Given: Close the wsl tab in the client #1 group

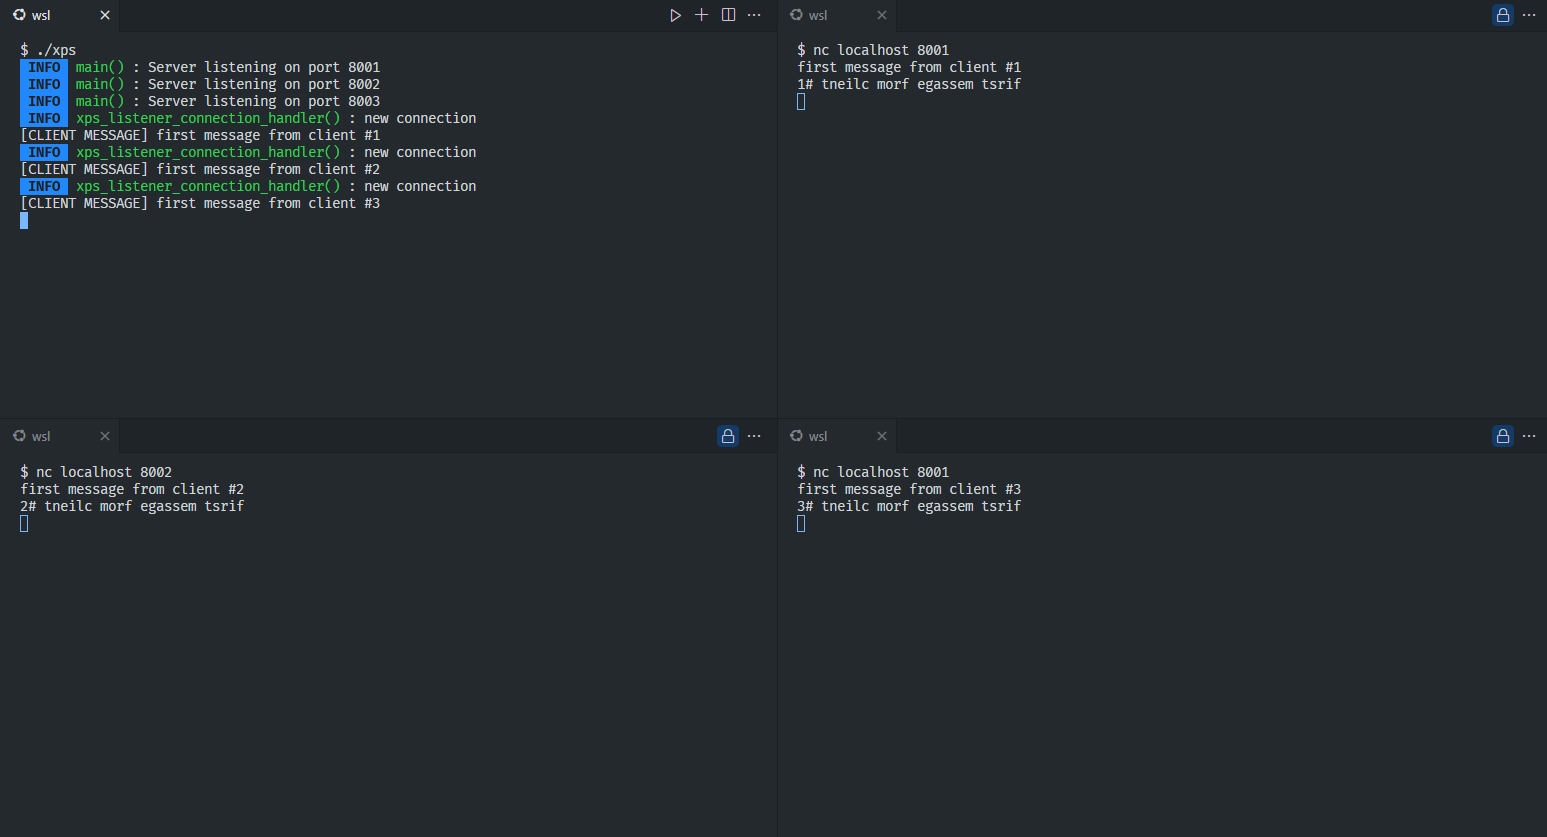Looking at the screenshot, I should click(882, 15).
